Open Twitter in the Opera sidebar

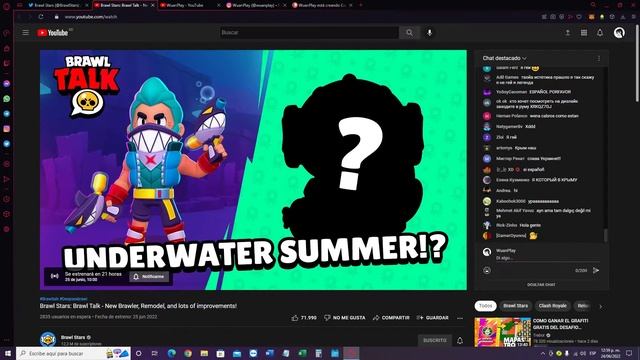pos(7,144)
